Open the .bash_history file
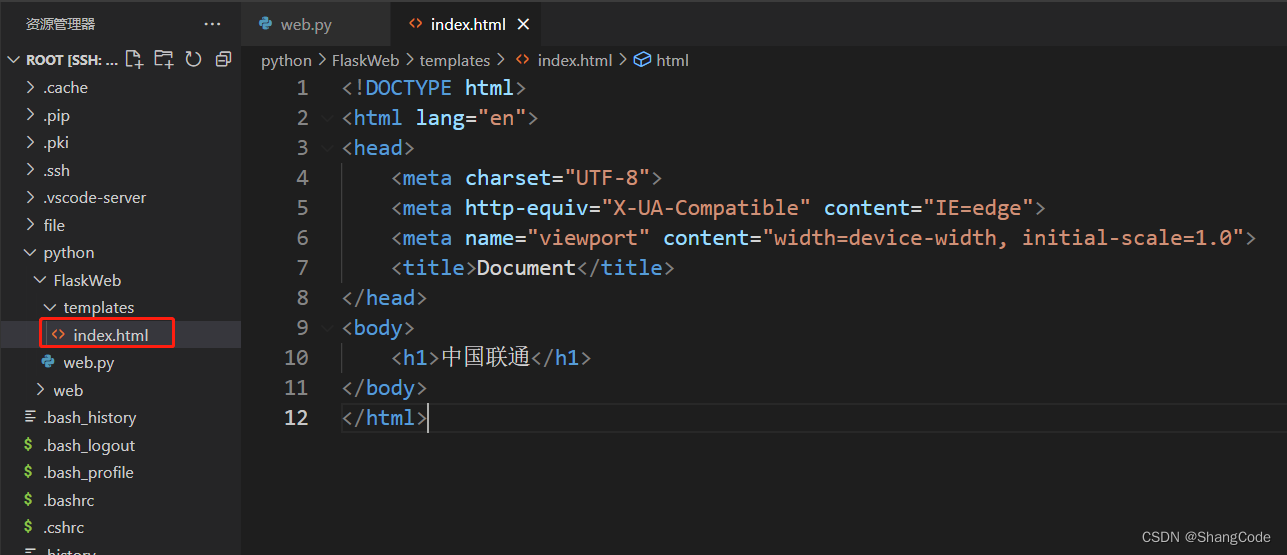 point(89,418)
